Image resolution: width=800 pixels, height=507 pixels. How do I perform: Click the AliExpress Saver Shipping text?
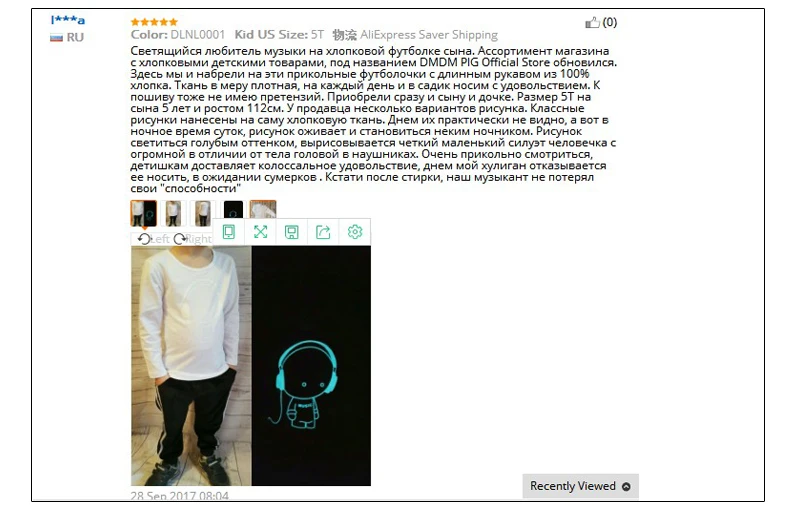pyautogui.click(x=429, y=35)
